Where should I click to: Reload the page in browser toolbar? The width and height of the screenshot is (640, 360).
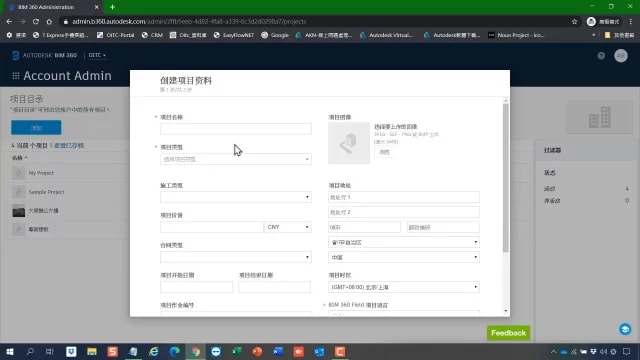[36, 22]
